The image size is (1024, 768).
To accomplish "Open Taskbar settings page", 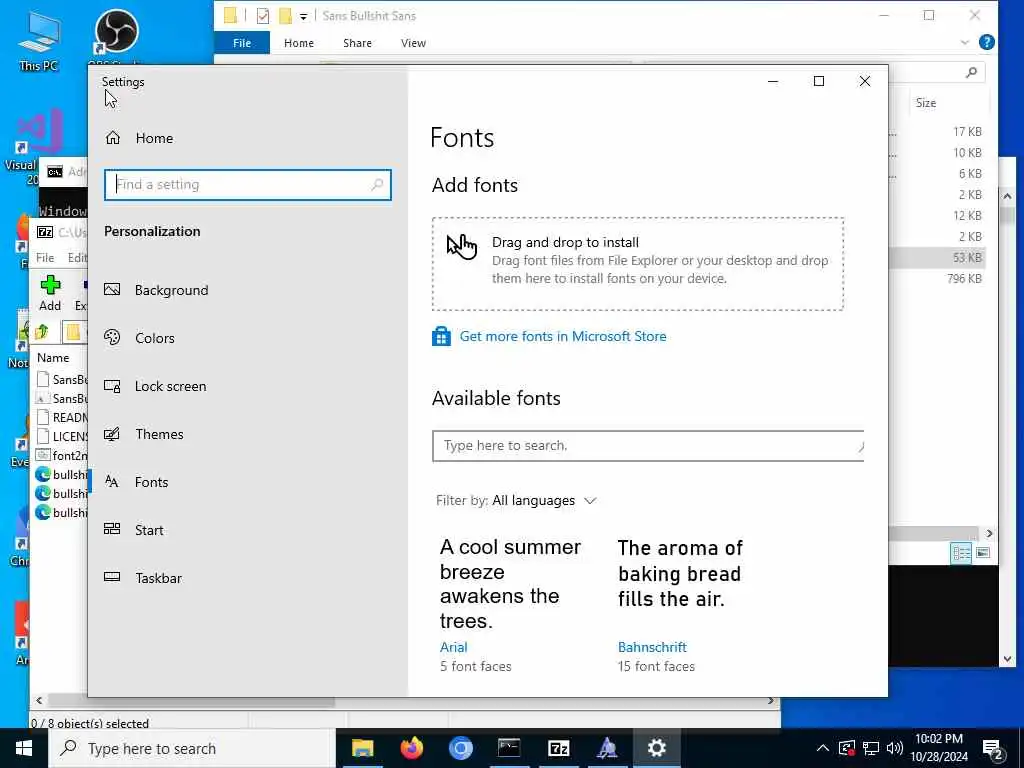I will 143,578.
